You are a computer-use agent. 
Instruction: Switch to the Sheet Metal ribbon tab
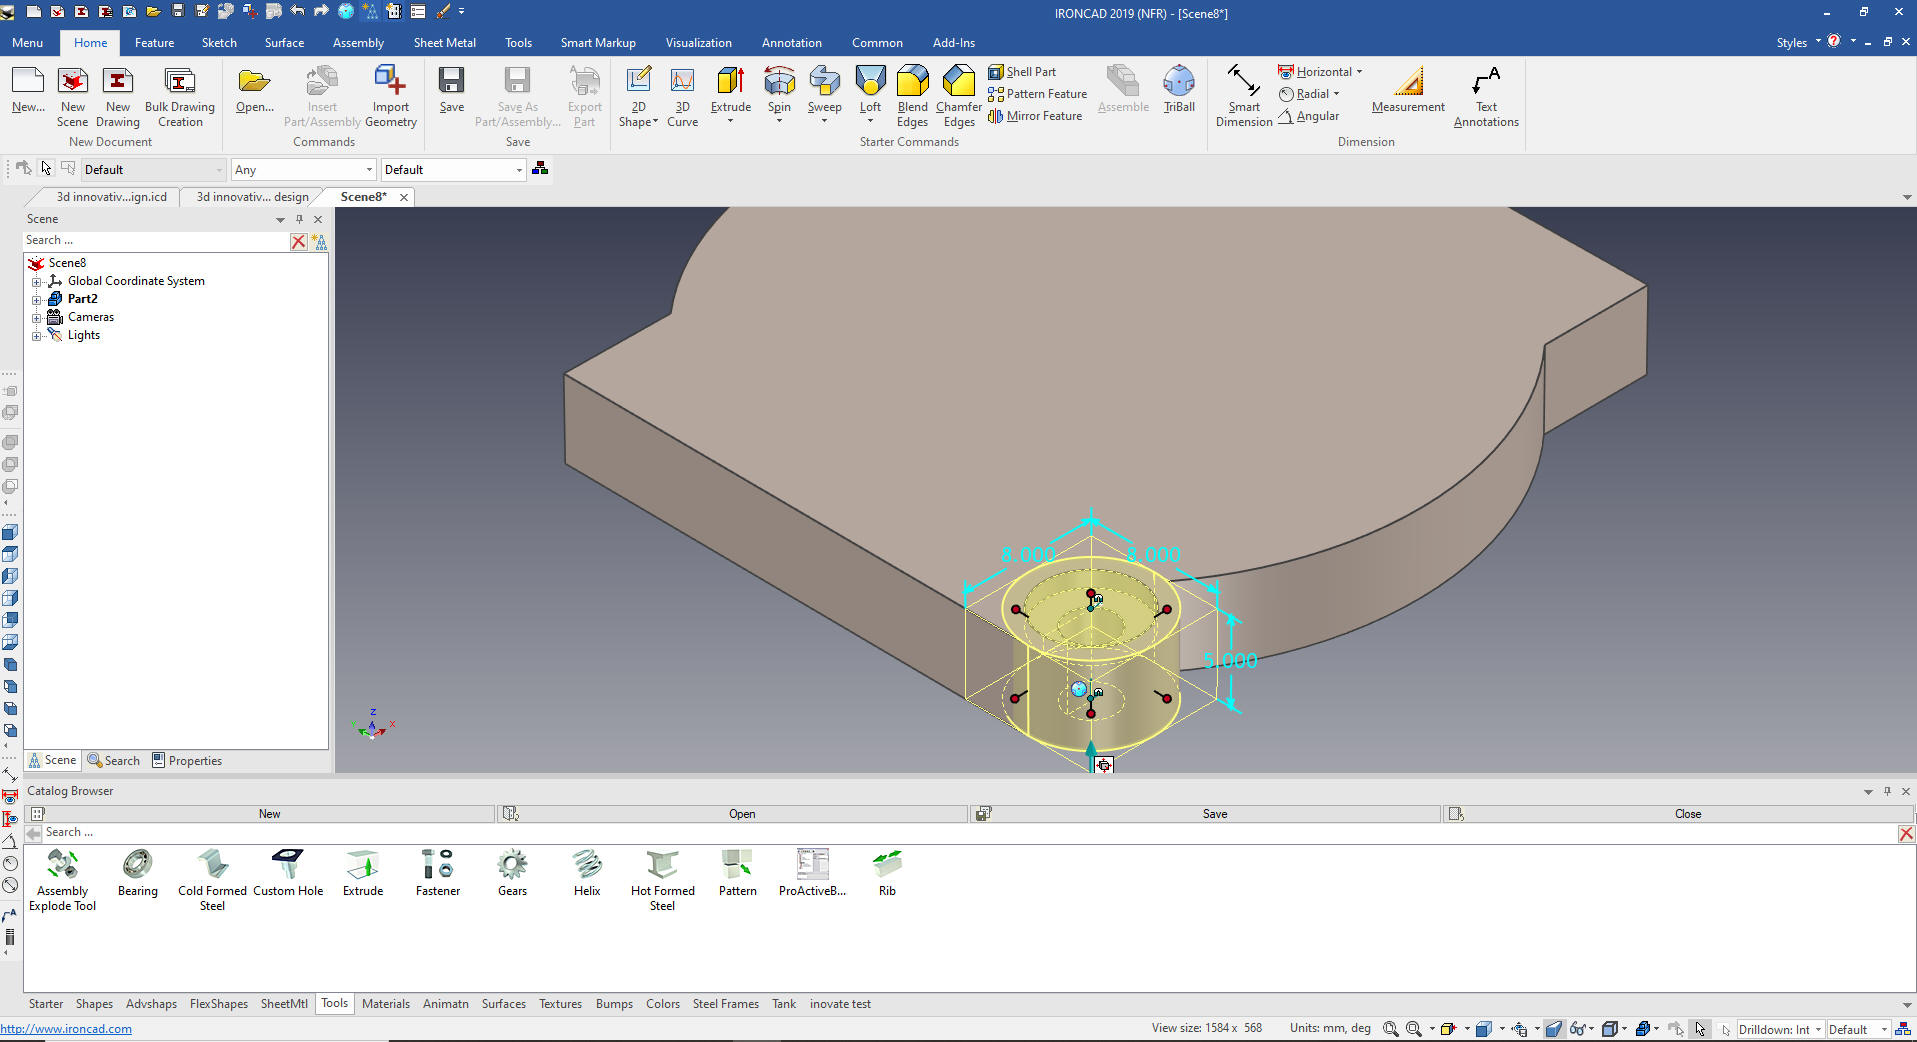(444, 43)
